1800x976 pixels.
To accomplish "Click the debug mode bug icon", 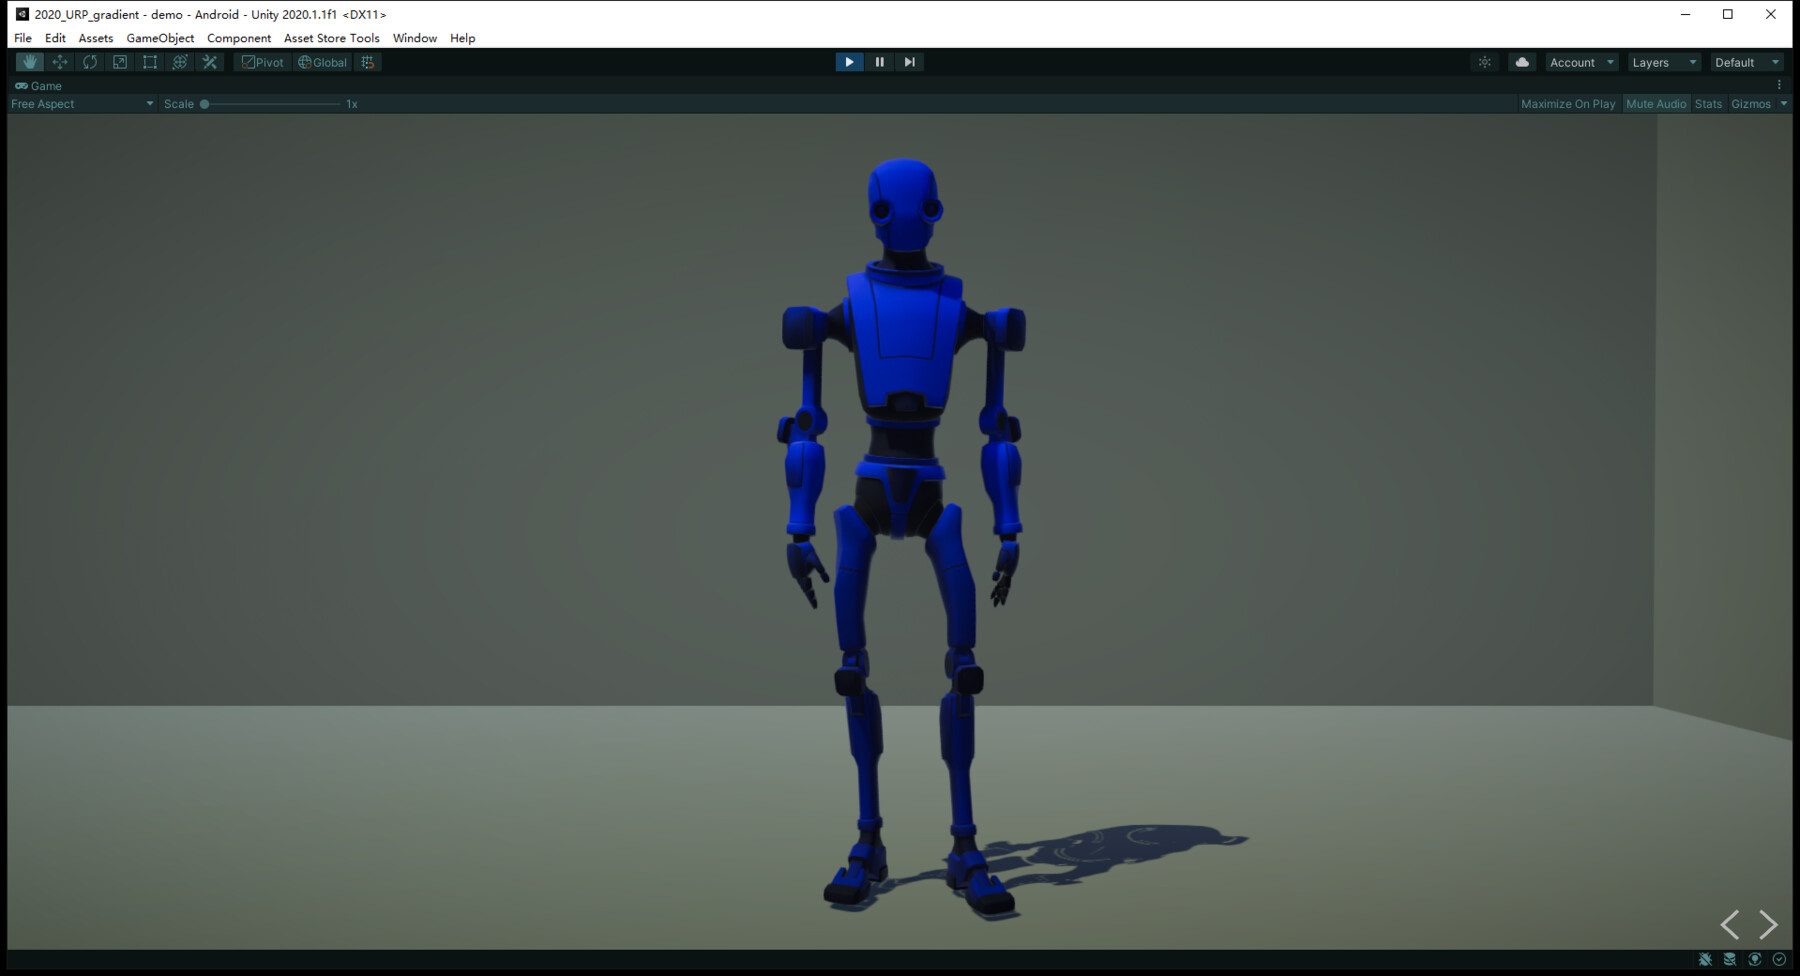I will [x=1705, y=959].
